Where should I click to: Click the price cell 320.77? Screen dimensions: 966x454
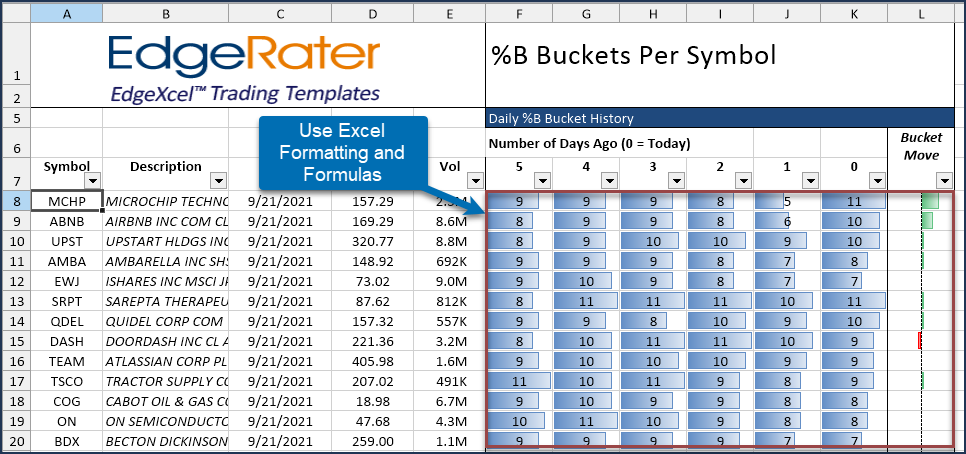tap(372, 241)
